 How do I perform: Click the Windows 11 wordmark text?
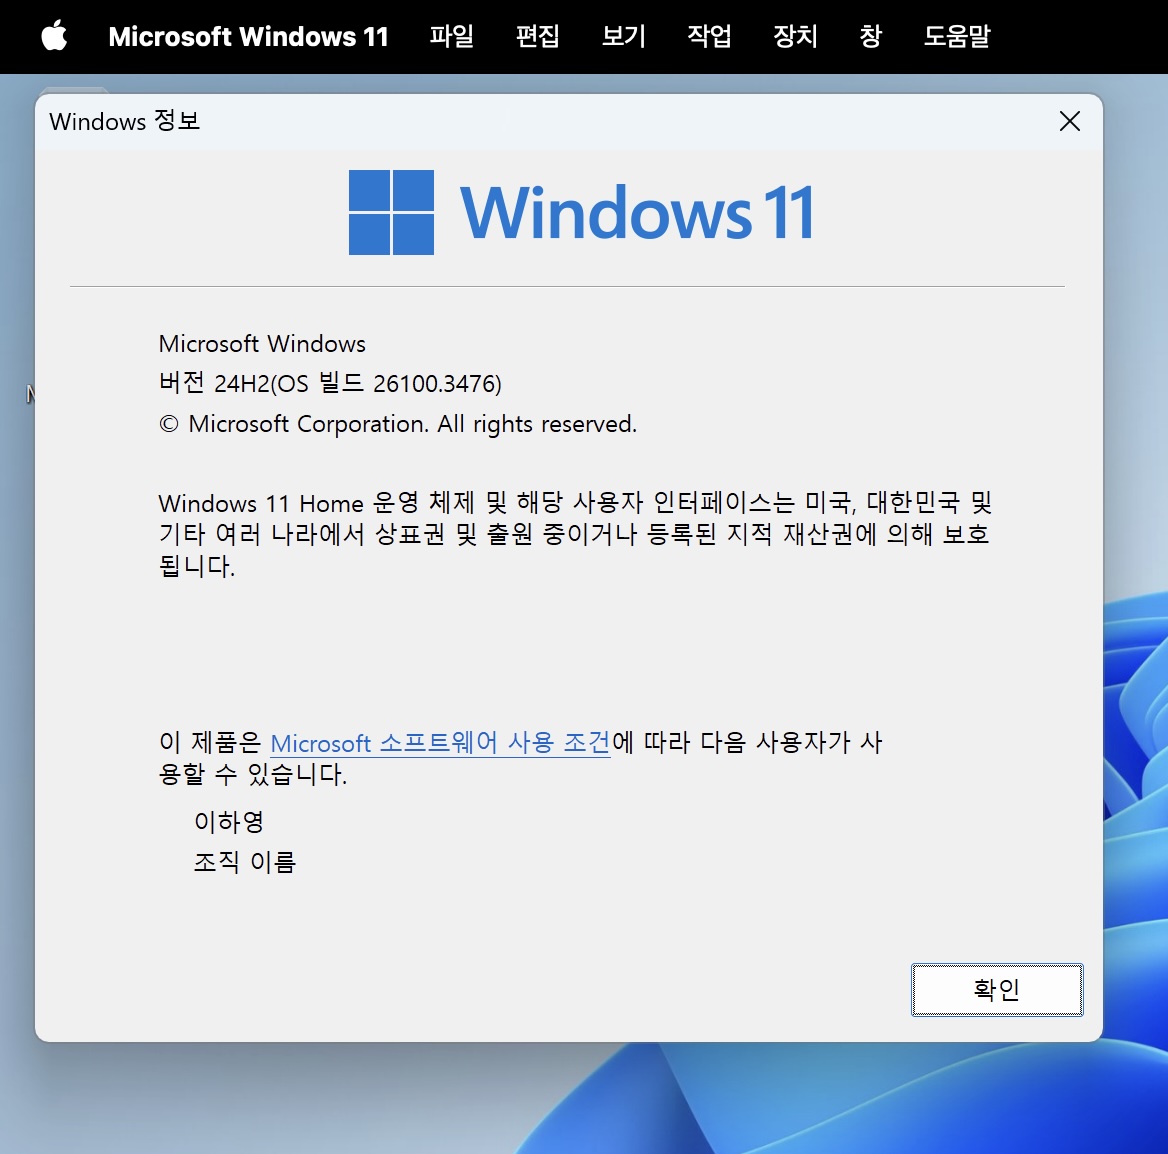click(x=637, y=213)
